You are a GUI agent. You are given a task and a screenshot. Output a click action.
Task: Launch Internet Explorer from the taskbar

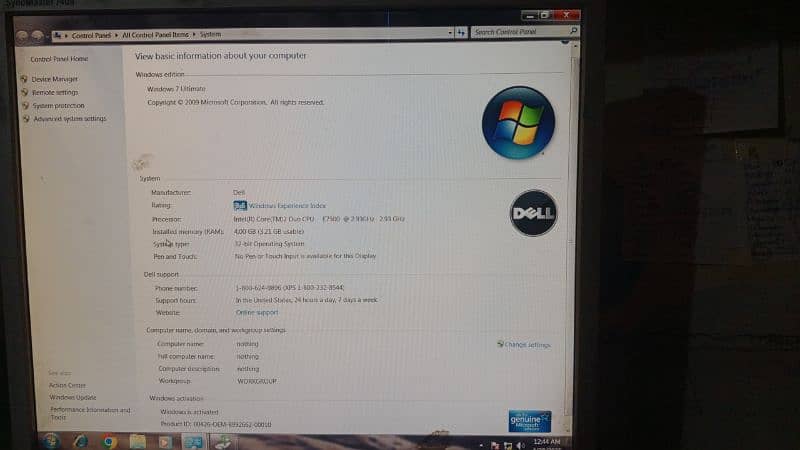point(81,441)
